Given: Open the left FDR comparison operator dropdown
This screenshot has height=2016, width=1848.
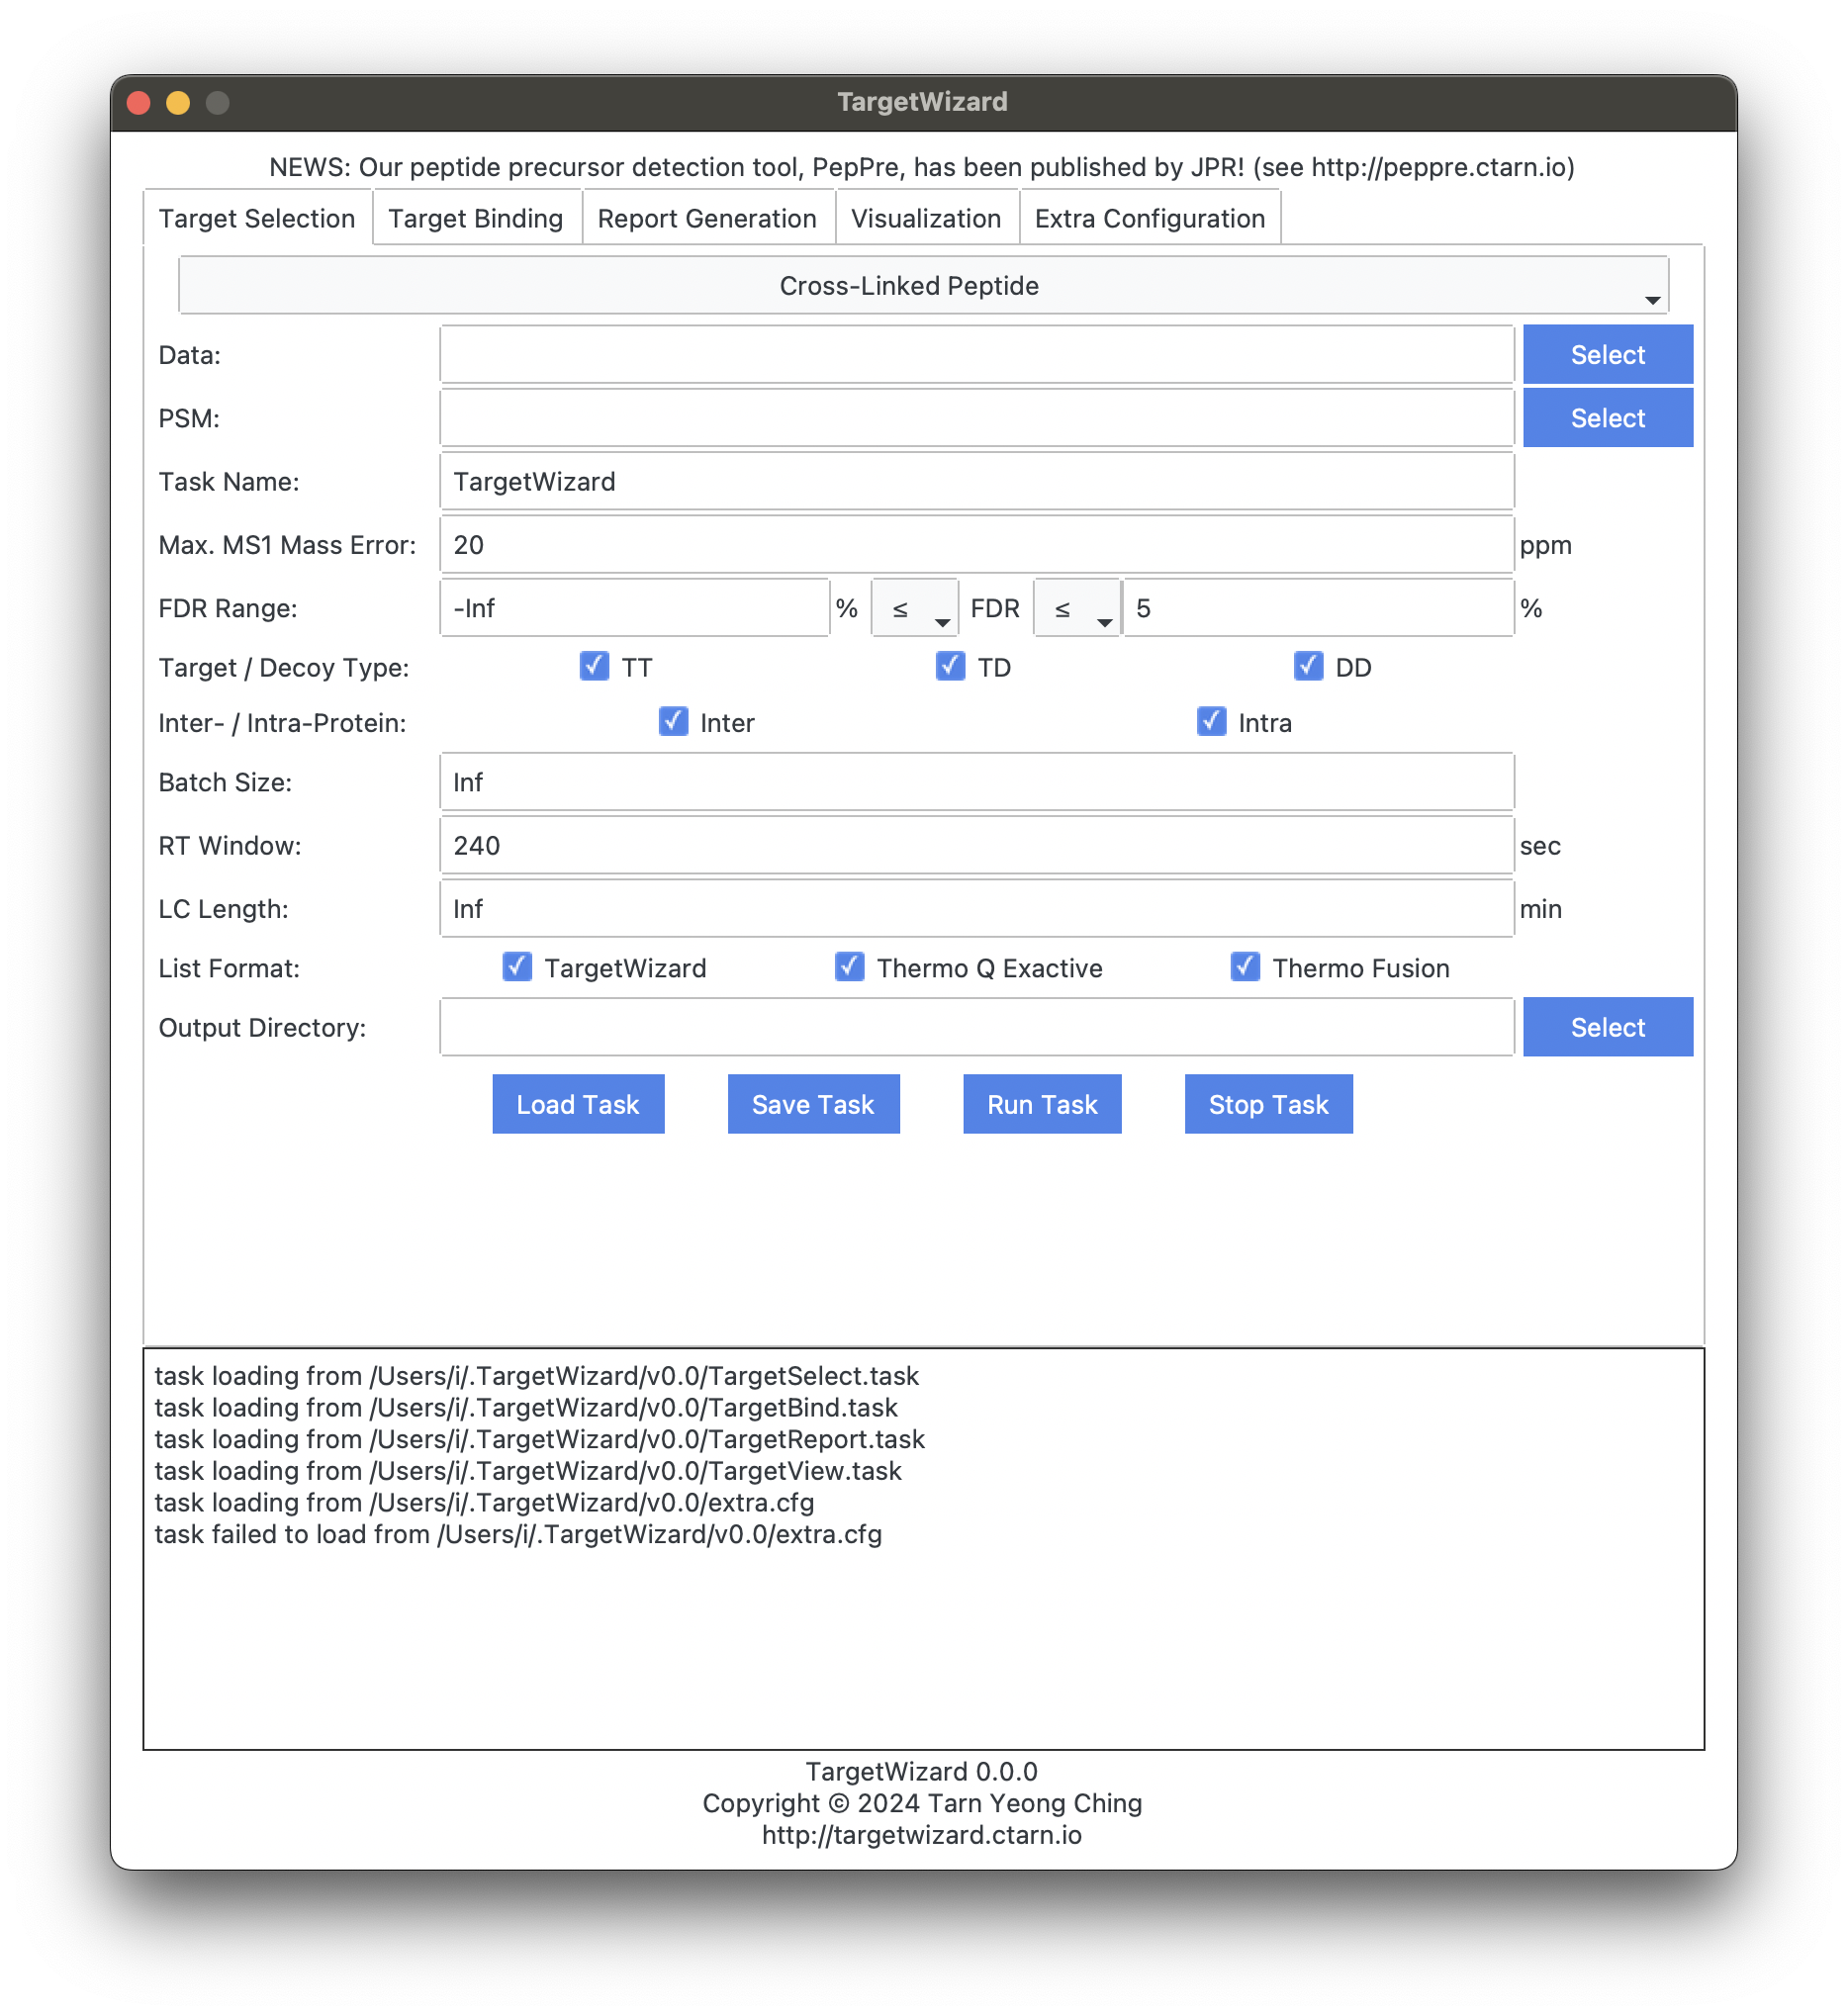Looking at the screenshot, I should [x=914, y=607].
